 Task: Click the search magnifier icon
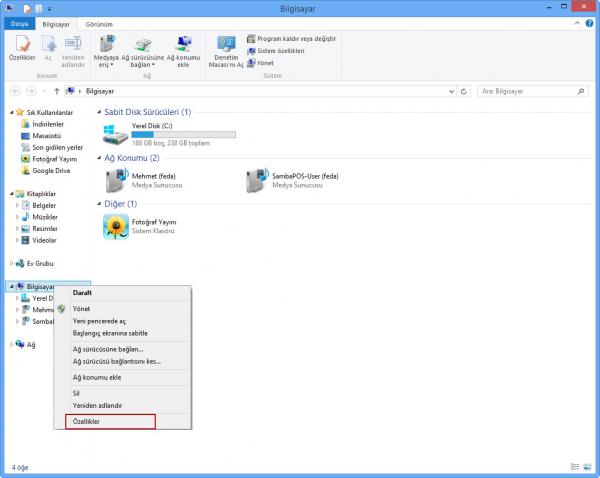pos(581,91)
